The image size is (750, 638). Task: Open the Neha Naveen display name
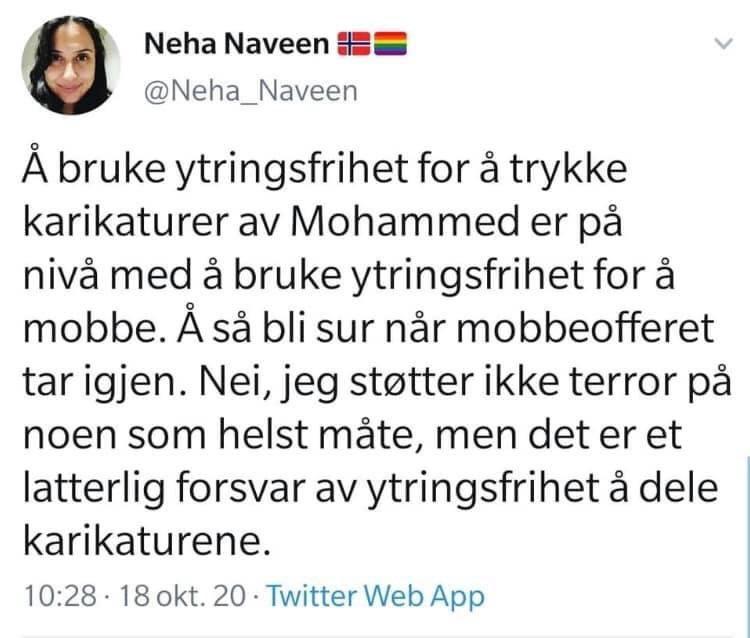click(x=236, y=44)
